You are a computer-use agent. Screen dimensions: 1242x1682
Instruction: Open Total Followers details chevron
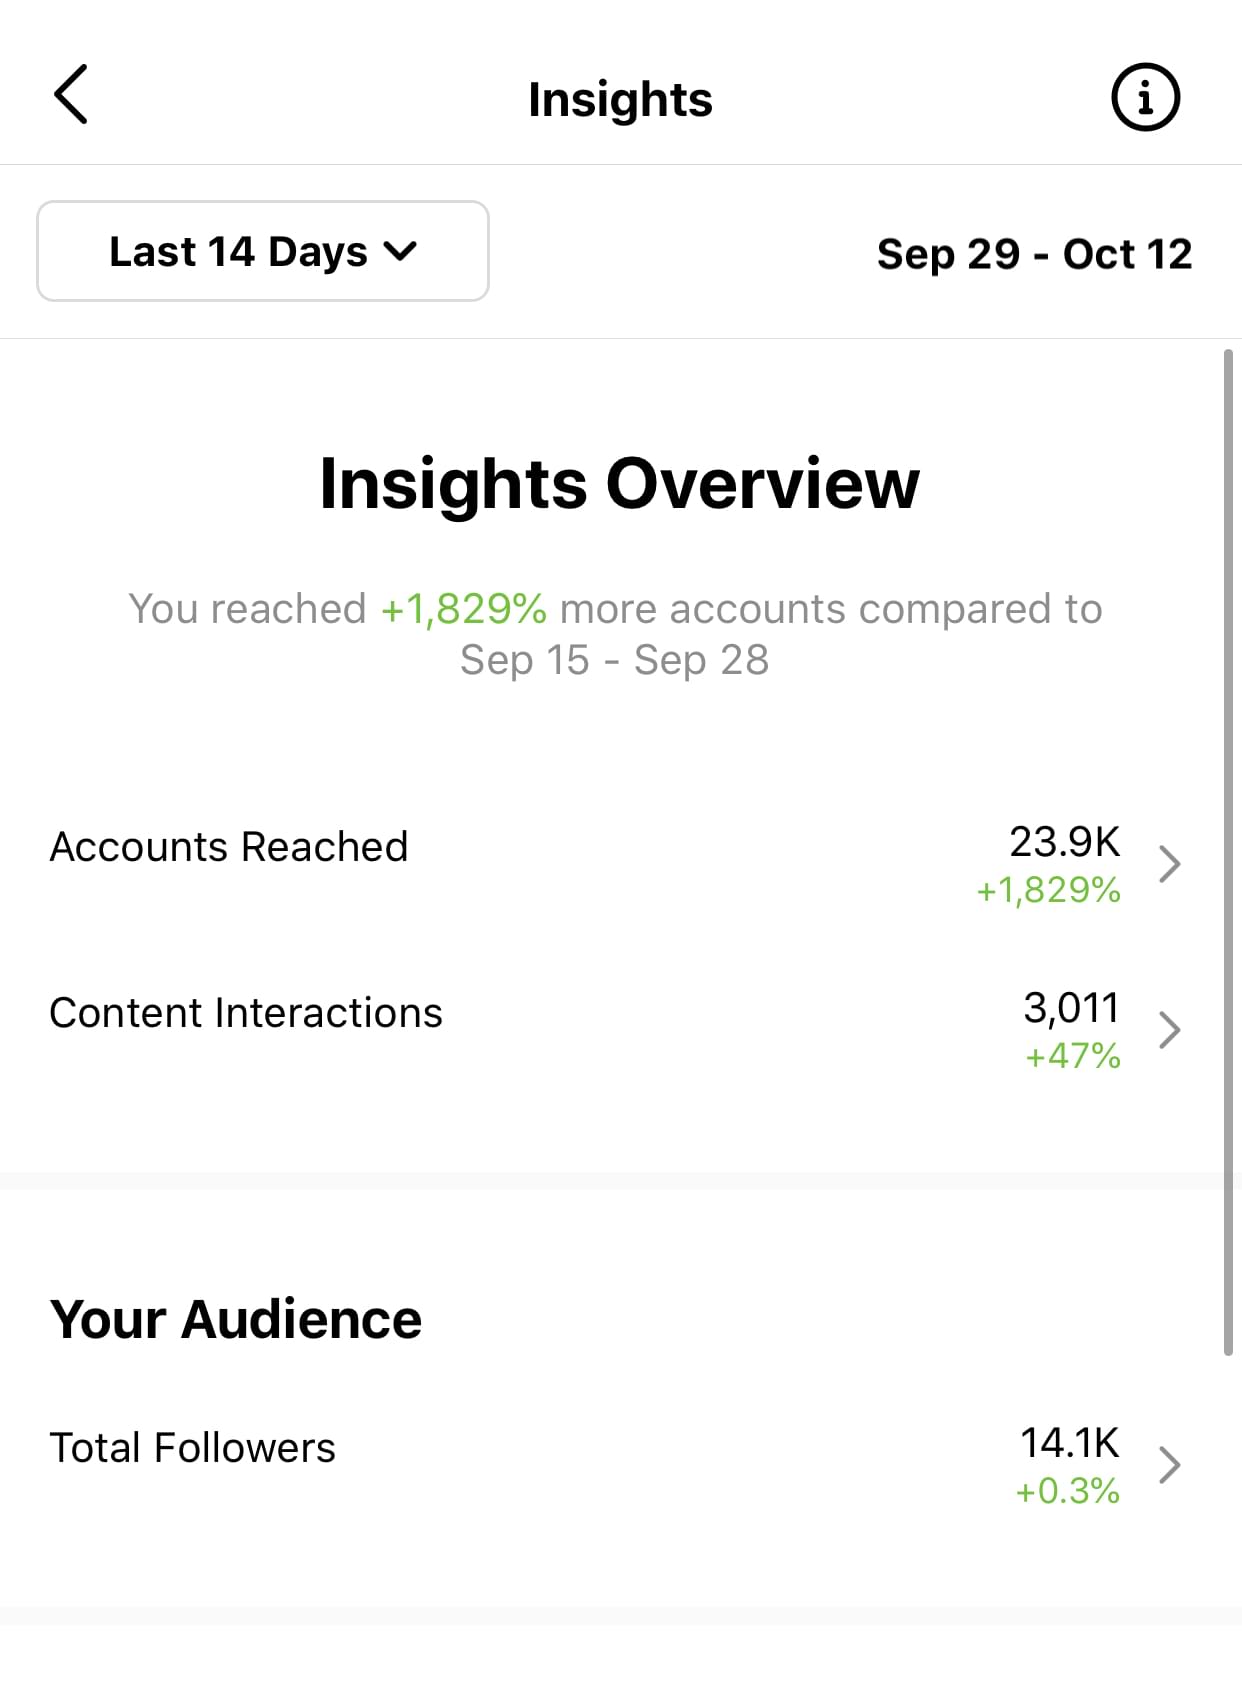point(1169,1465)
